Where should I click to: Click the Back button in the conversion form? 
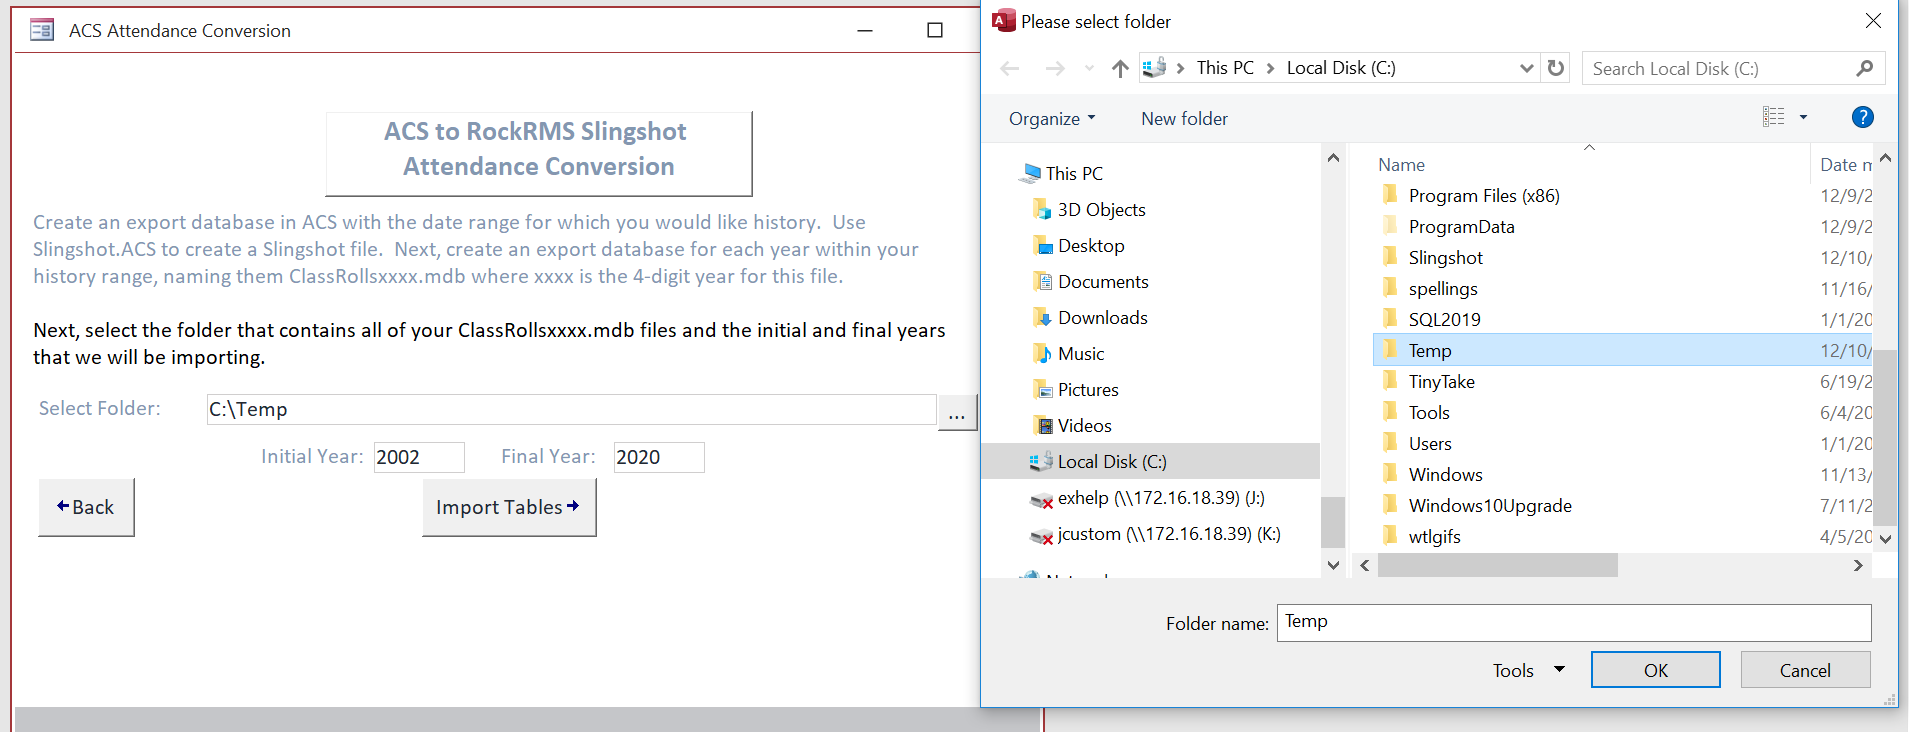click(x=86, y=507)
